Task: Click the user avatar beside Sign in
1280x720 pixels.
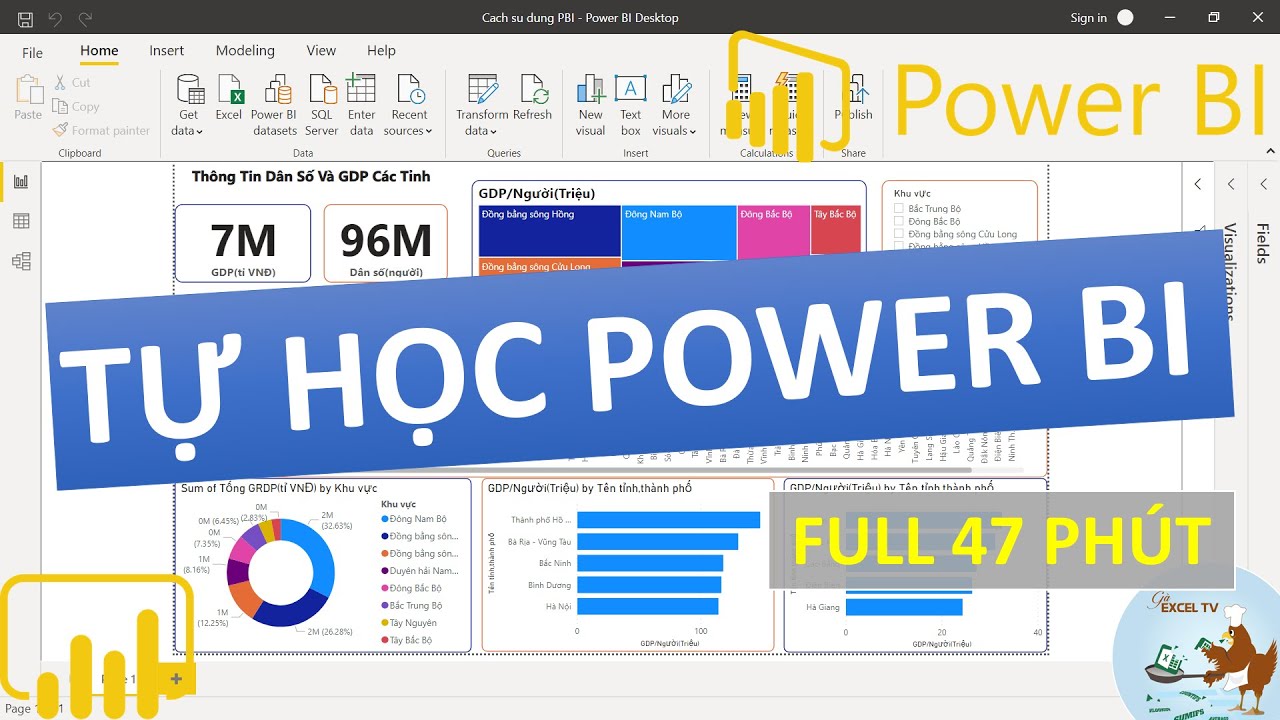Action: [1125, 17]
